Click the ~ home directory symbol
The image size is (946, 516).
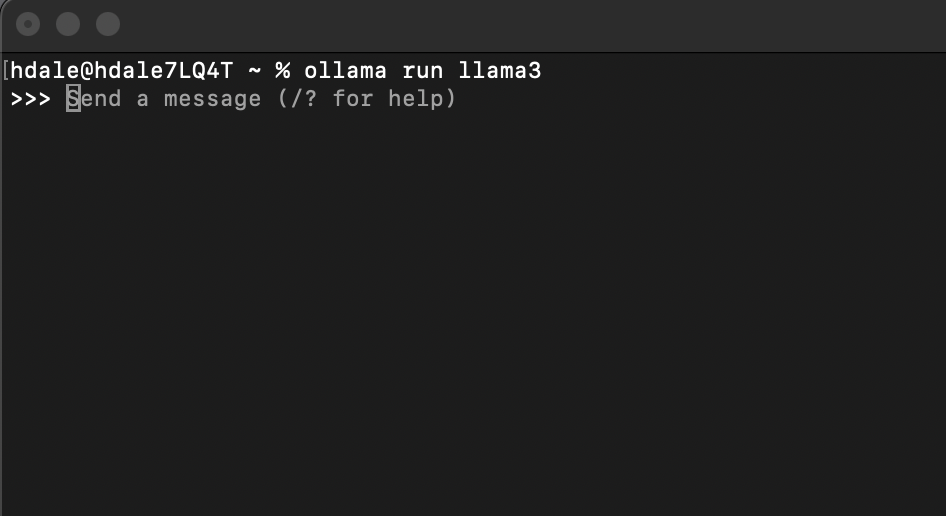pos(255,71)
